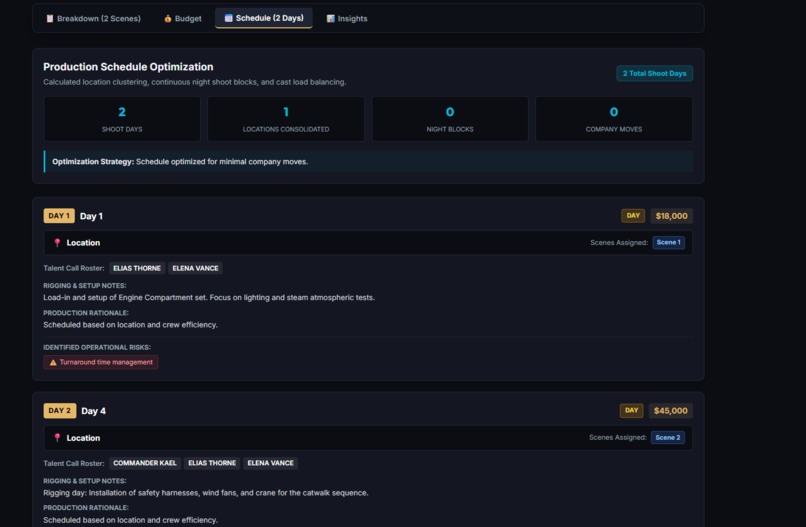Click the Day 1 title text
806x527 pixels.
tap(91, 216)
